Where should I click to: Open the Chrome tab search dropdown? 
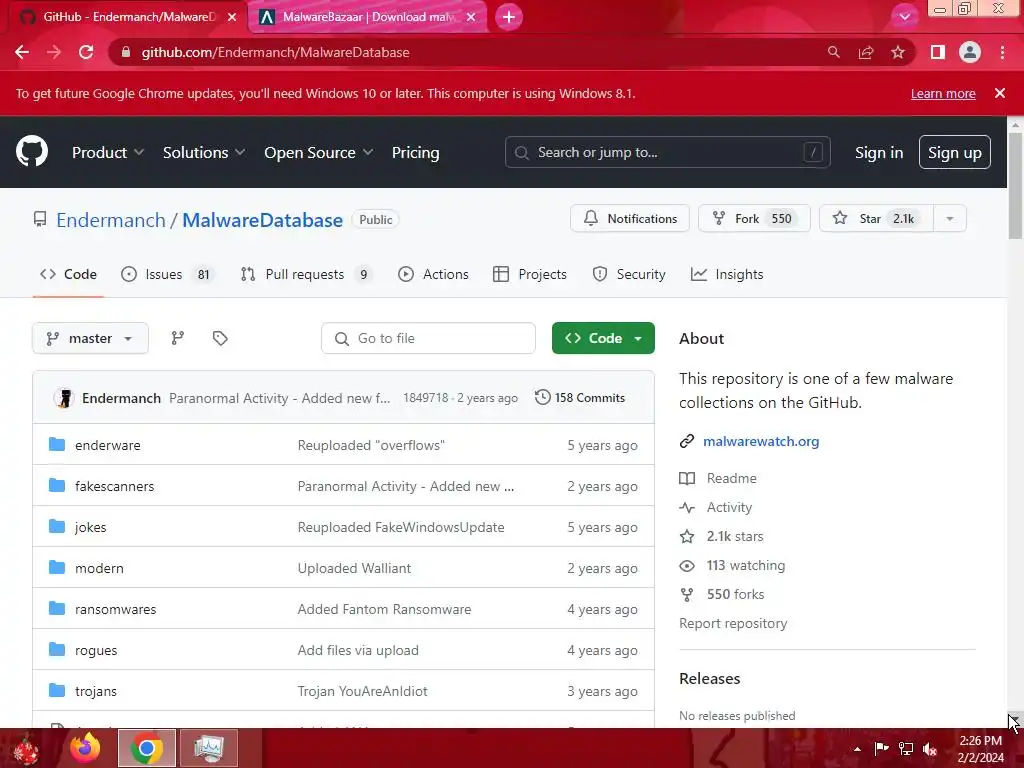pos(904,17)
